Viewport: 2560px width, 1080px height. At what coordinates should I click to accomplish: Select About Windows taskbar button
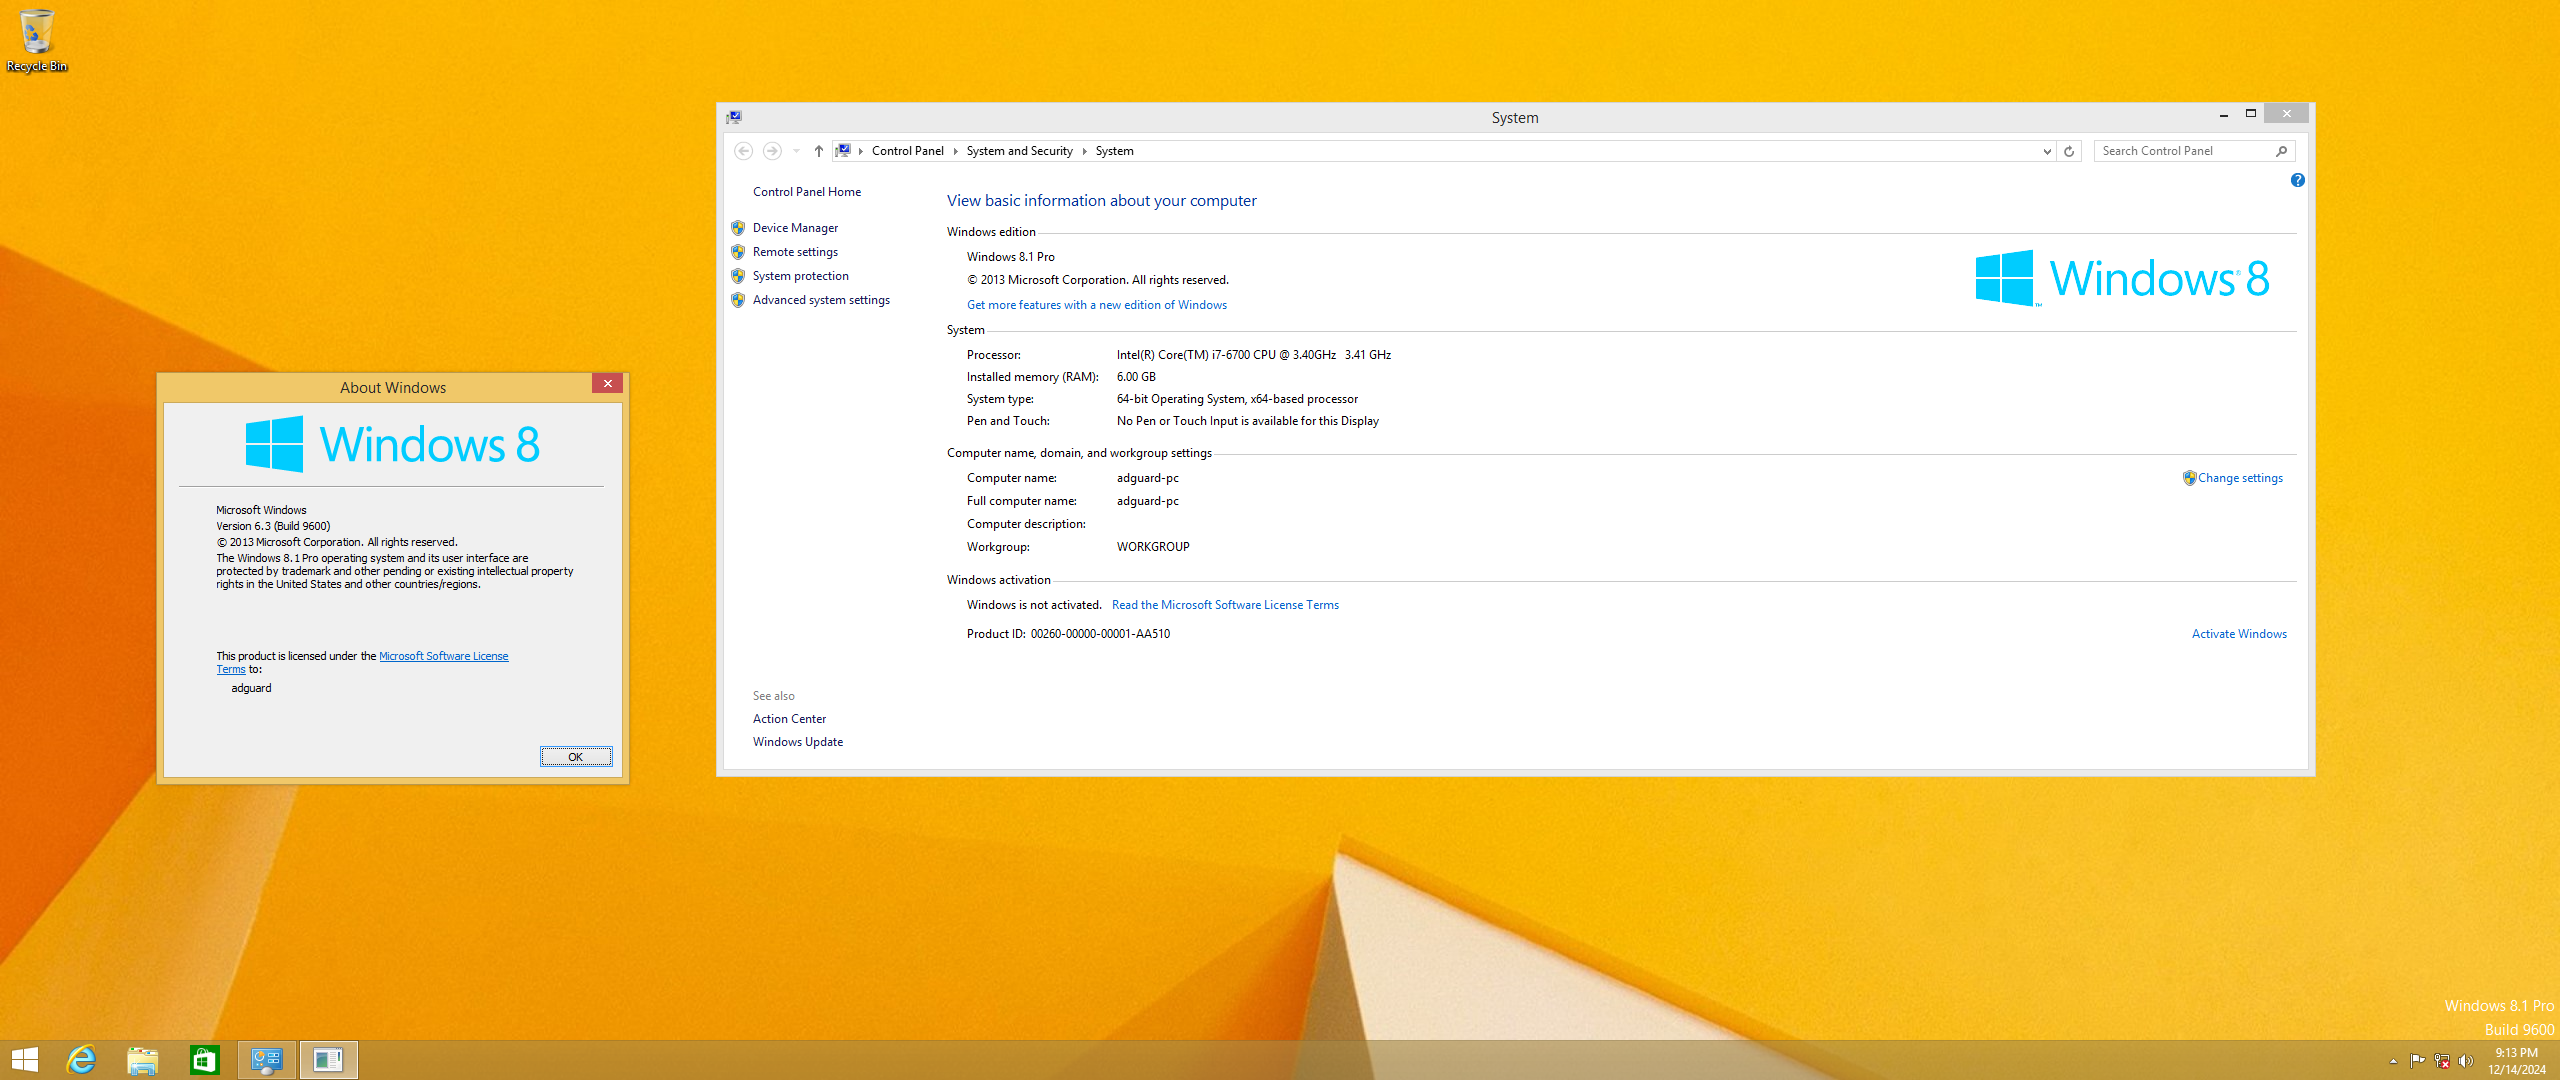tap(328, 1060)
